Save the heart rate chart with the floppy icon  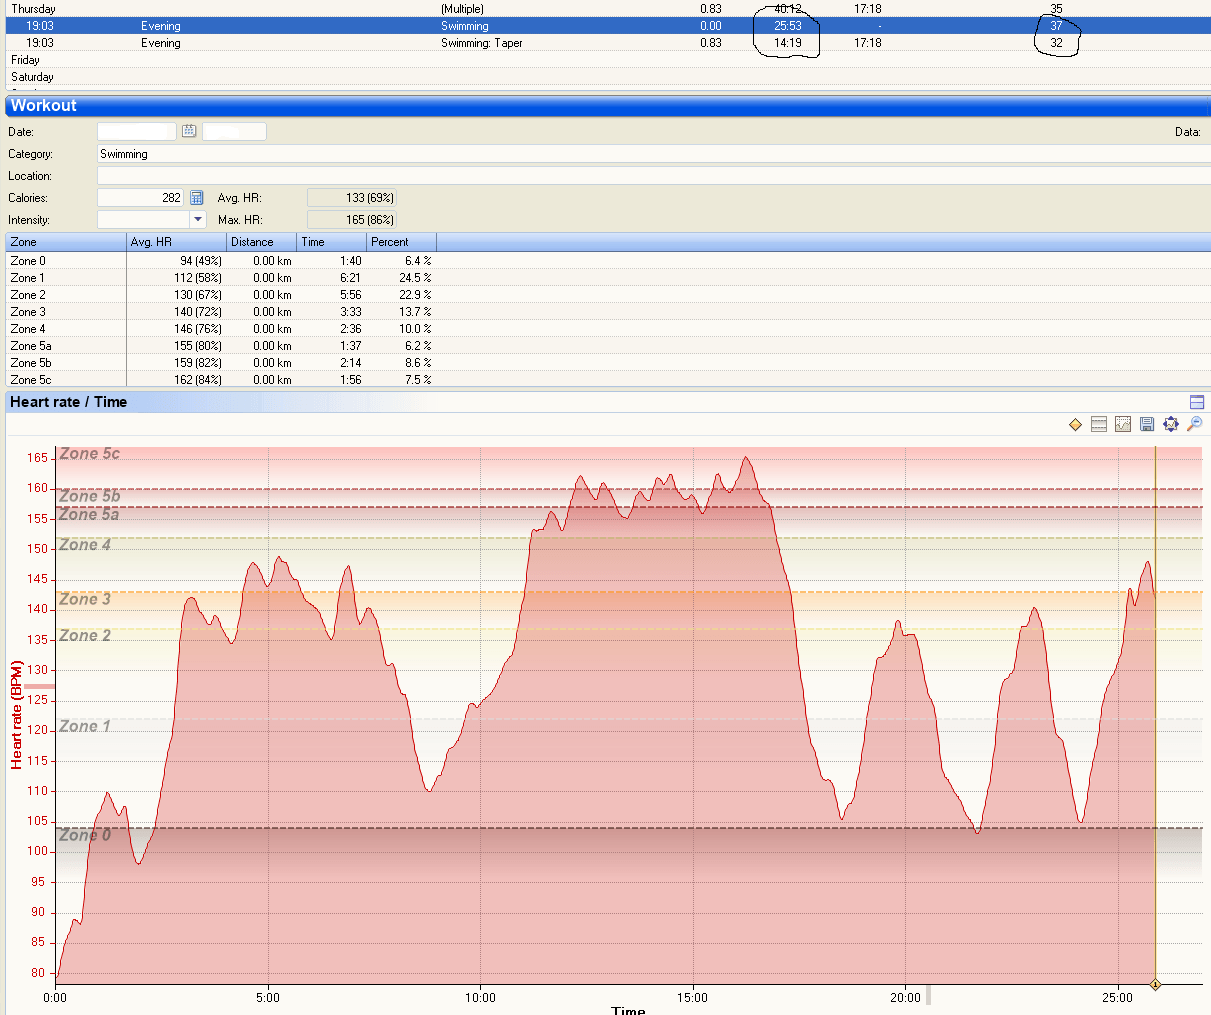(1147, 424)
